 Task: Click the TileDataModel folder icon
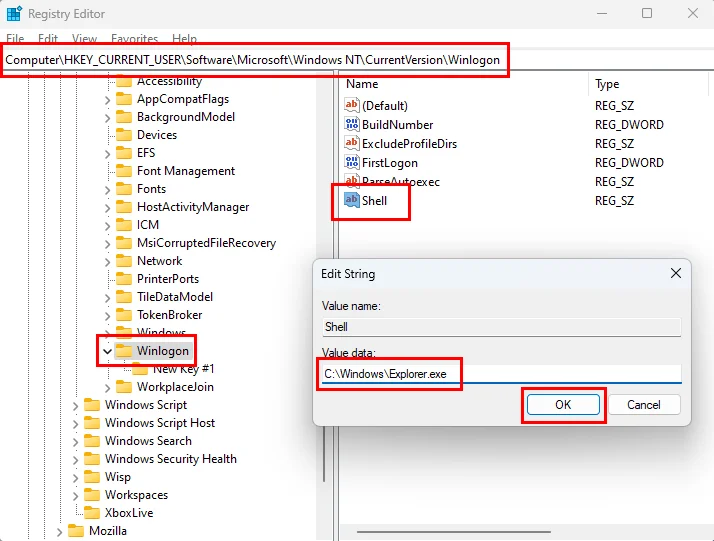[x=124, y=297]
